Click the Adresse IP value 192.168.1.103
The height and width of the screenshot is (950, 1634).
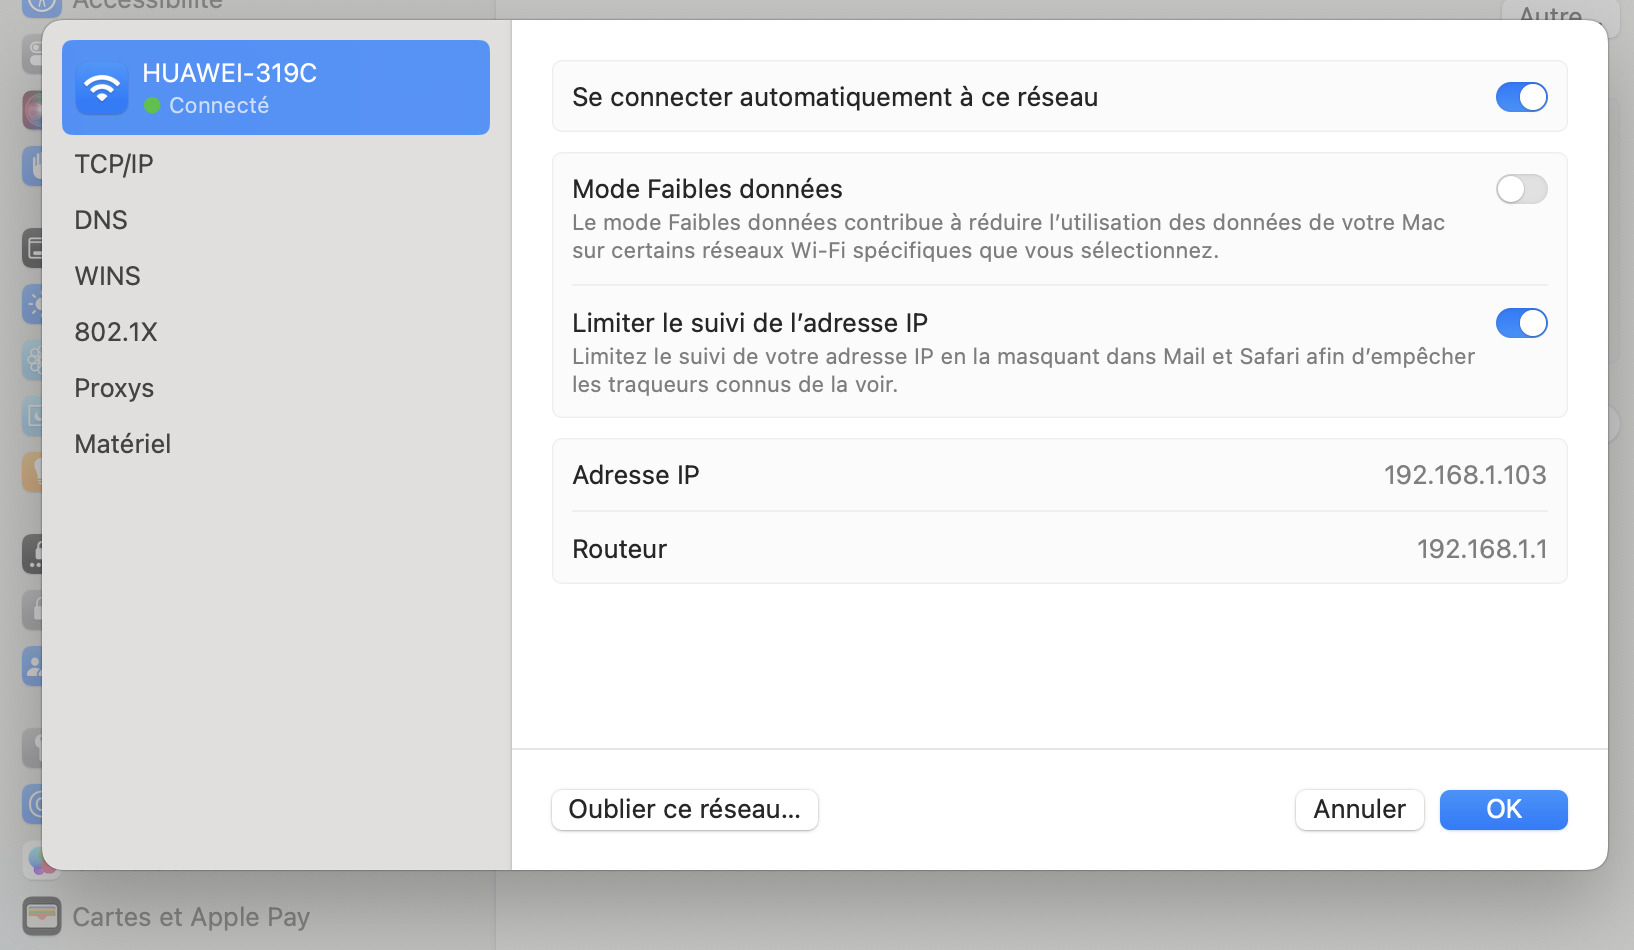(1465, 475)
